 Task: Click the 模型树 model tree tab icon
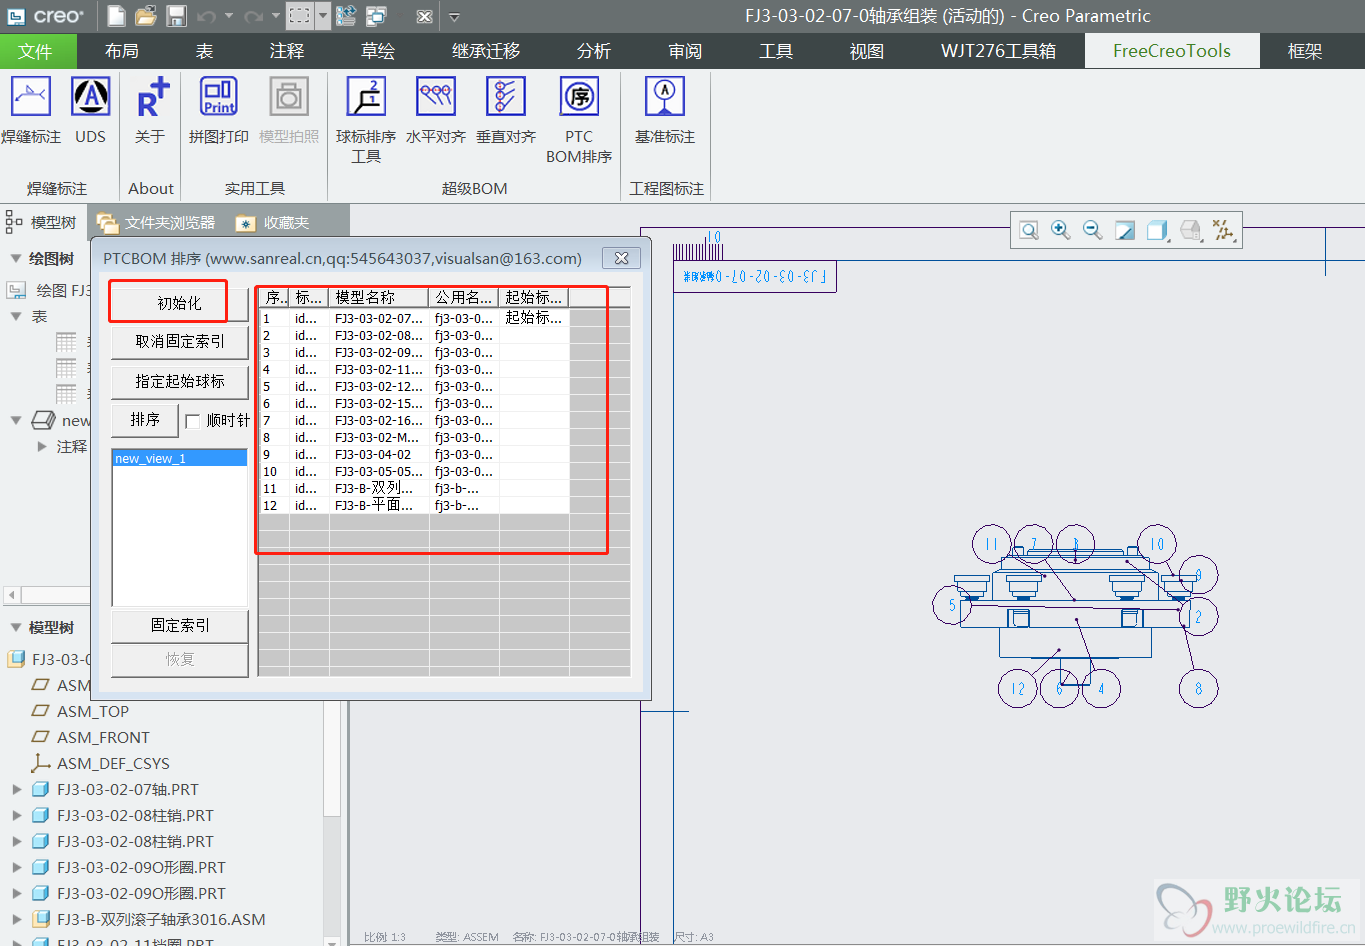tap(14, 221)
